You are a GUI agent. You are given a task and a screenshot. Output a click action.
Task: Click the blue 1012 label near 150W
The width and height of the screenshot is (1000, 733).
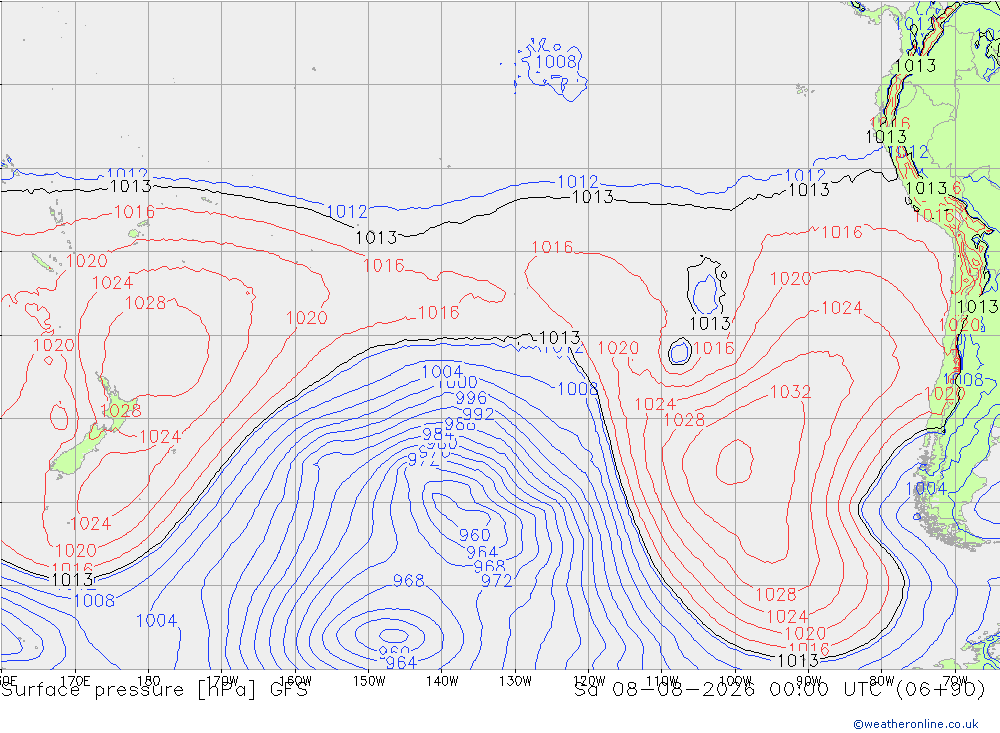[347, 211]
